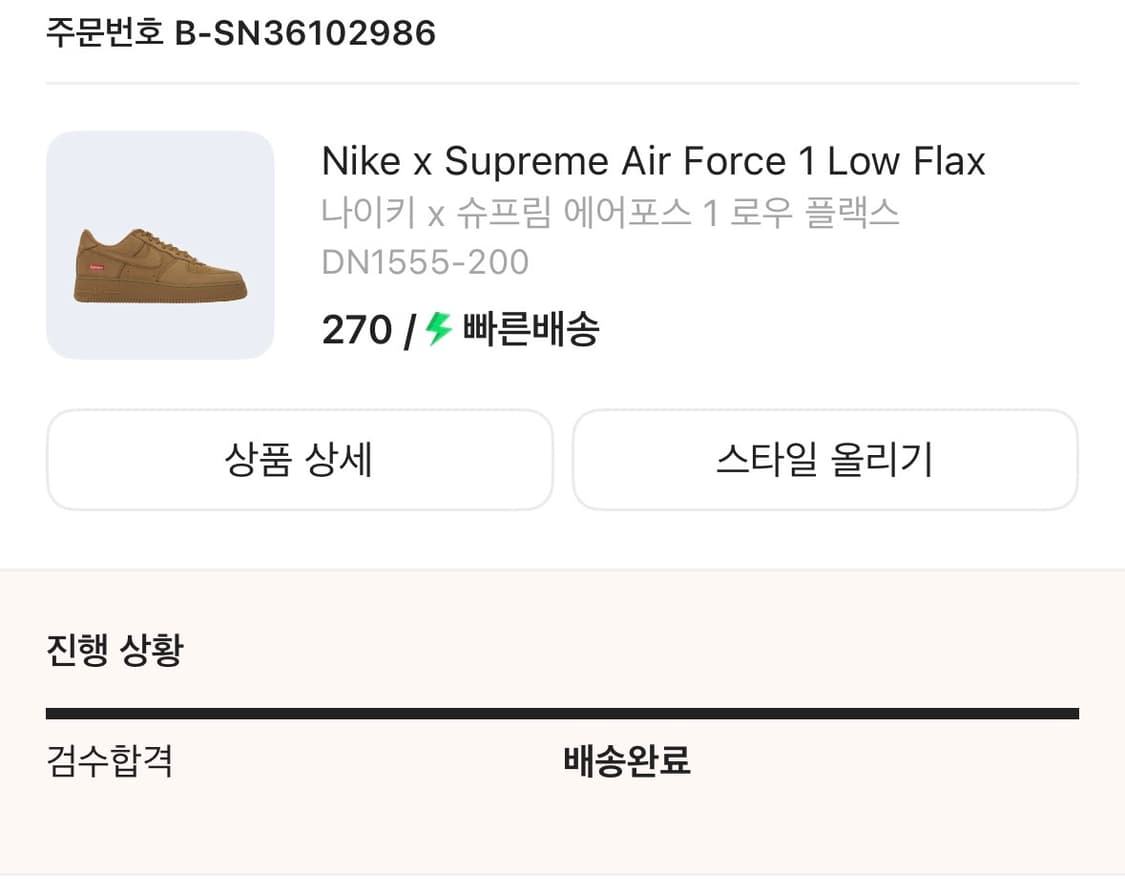
Task: Click the 스타일 올리기 button
Action: click(x=826, y=460)
